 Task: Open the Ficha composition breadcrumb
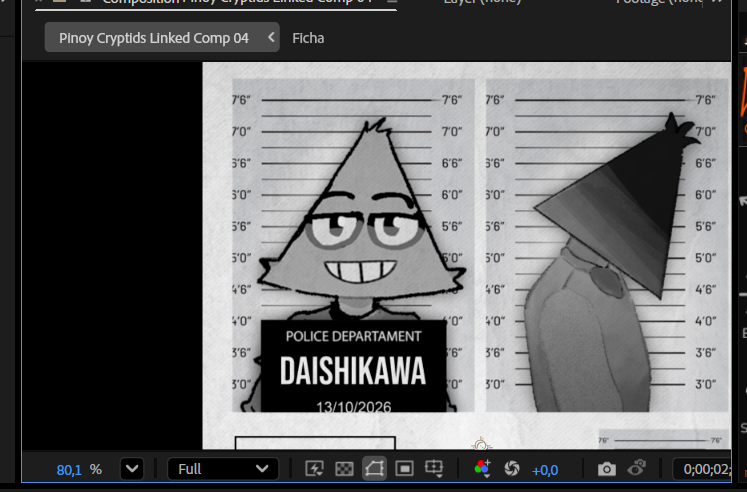coord(308,38)
